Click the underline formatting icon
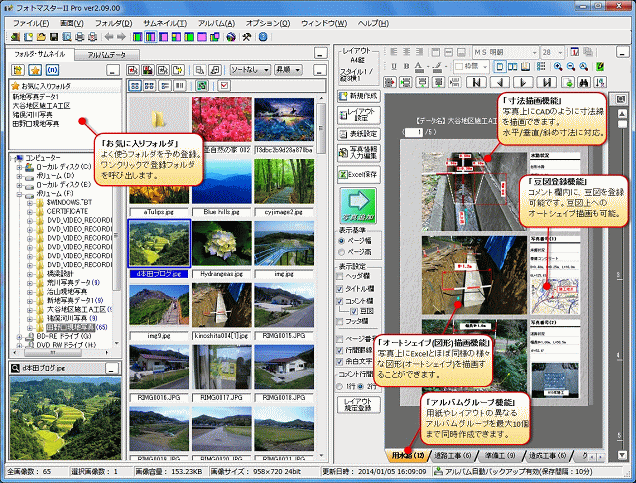The image size is (636, 483). [x=394, y=66]
